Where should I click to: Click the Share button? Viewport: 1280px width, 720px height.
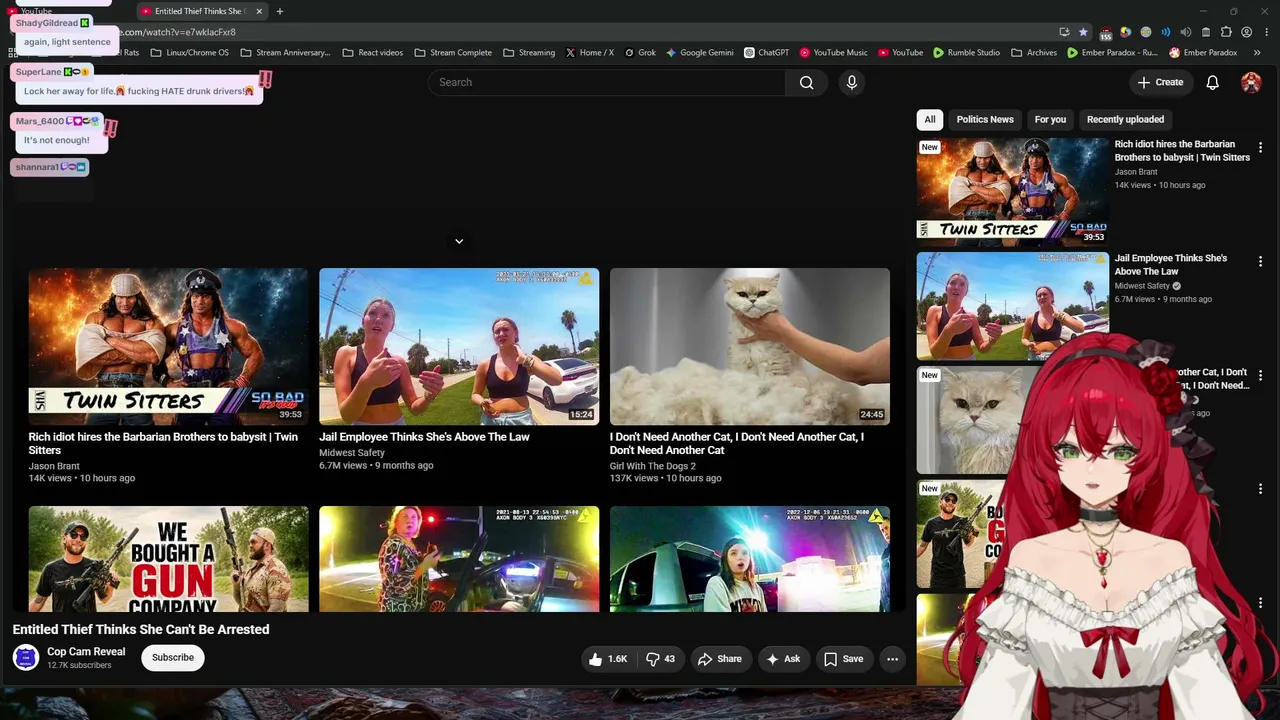point(720,659)
